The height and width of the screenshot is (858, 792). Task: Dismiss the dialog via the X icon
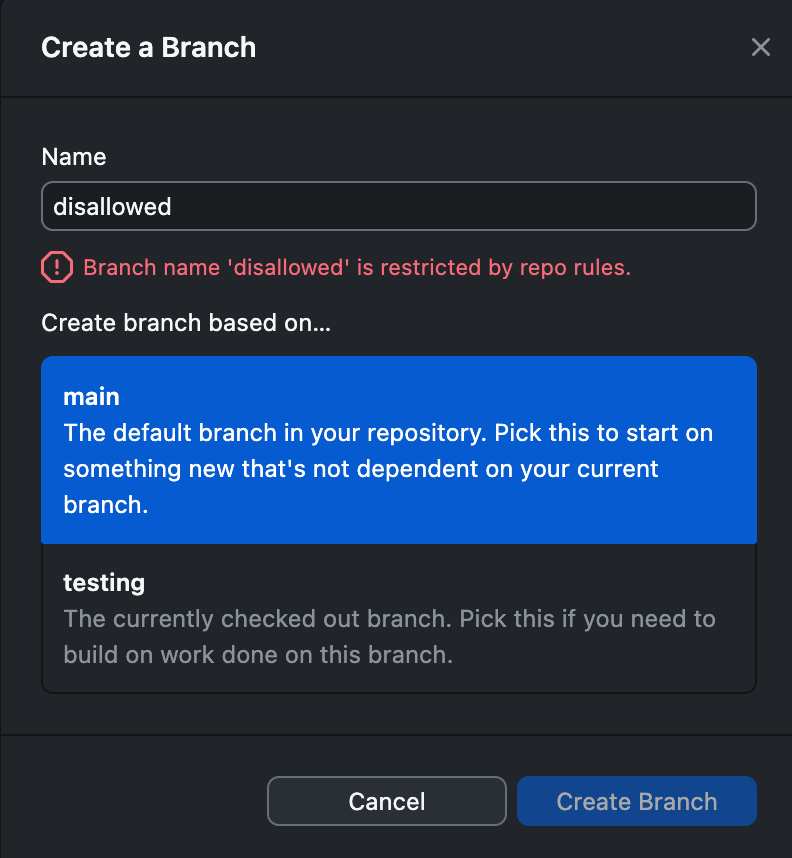tap(761, 47)
